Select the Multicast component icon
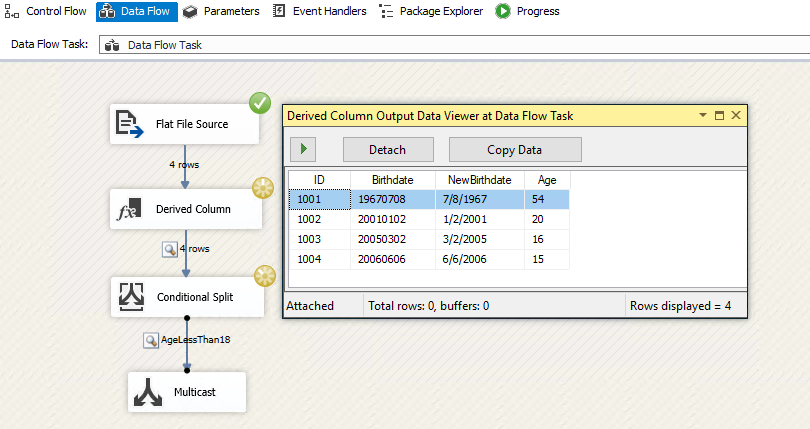 (x=148, y=392)
